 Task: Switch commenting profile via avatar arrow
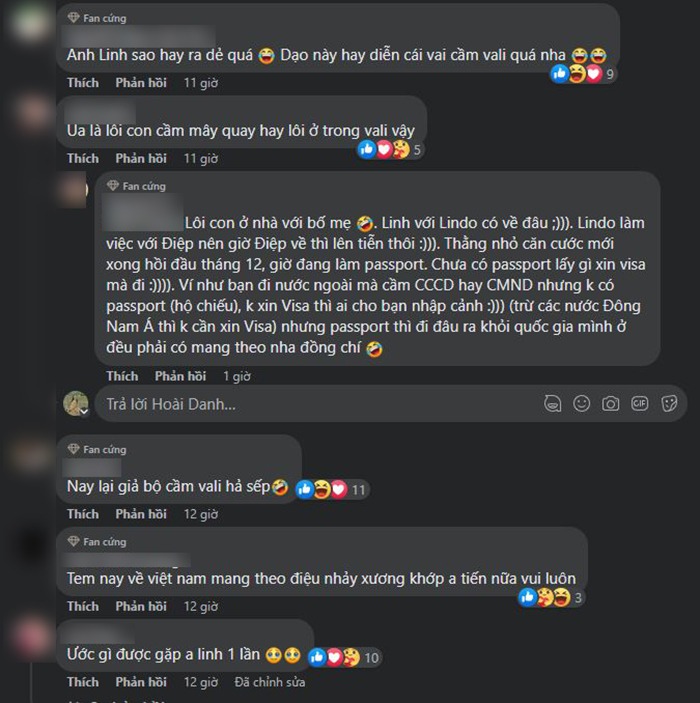(84, 411)
